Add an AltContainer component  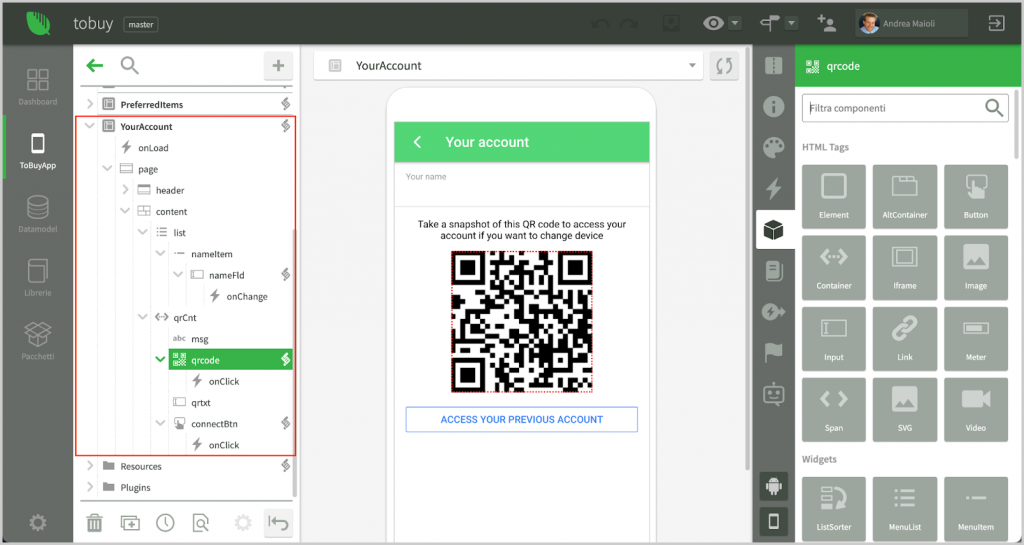[x=904, y=196]
